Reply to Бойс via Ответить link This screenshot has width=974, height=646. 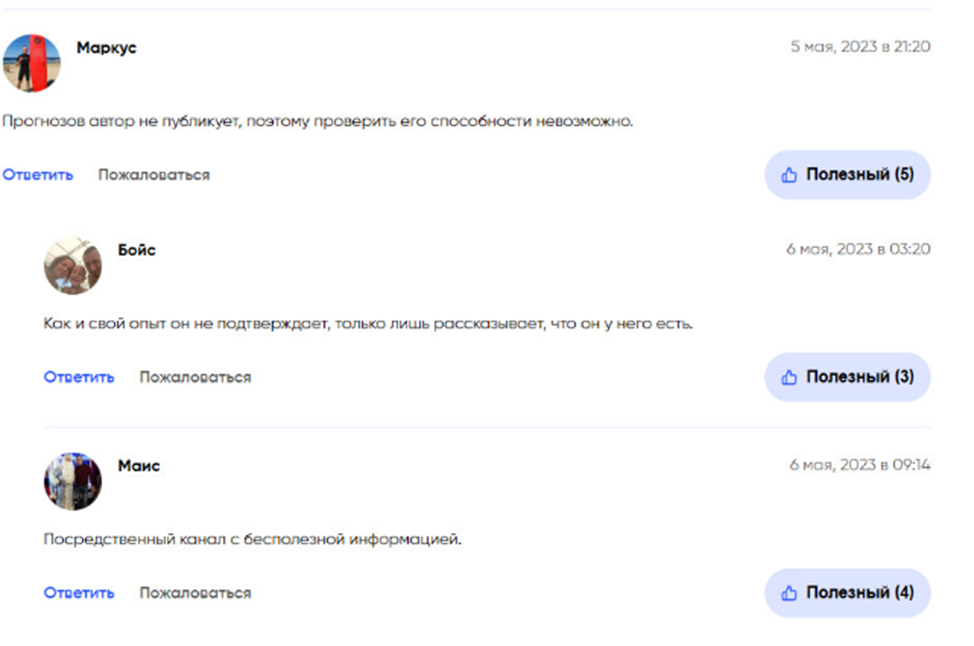(79, 377)
